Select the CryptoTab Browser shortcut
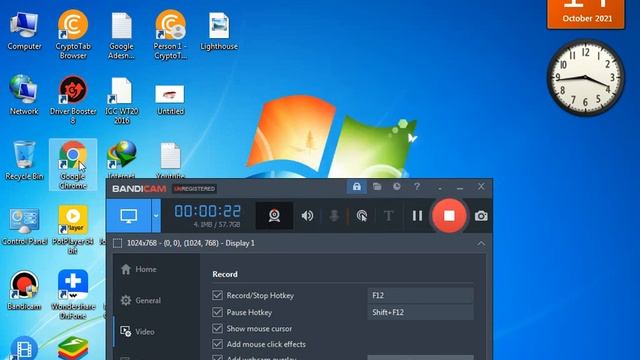This screenshot has width=640, height=360. (x=73, y=35)
